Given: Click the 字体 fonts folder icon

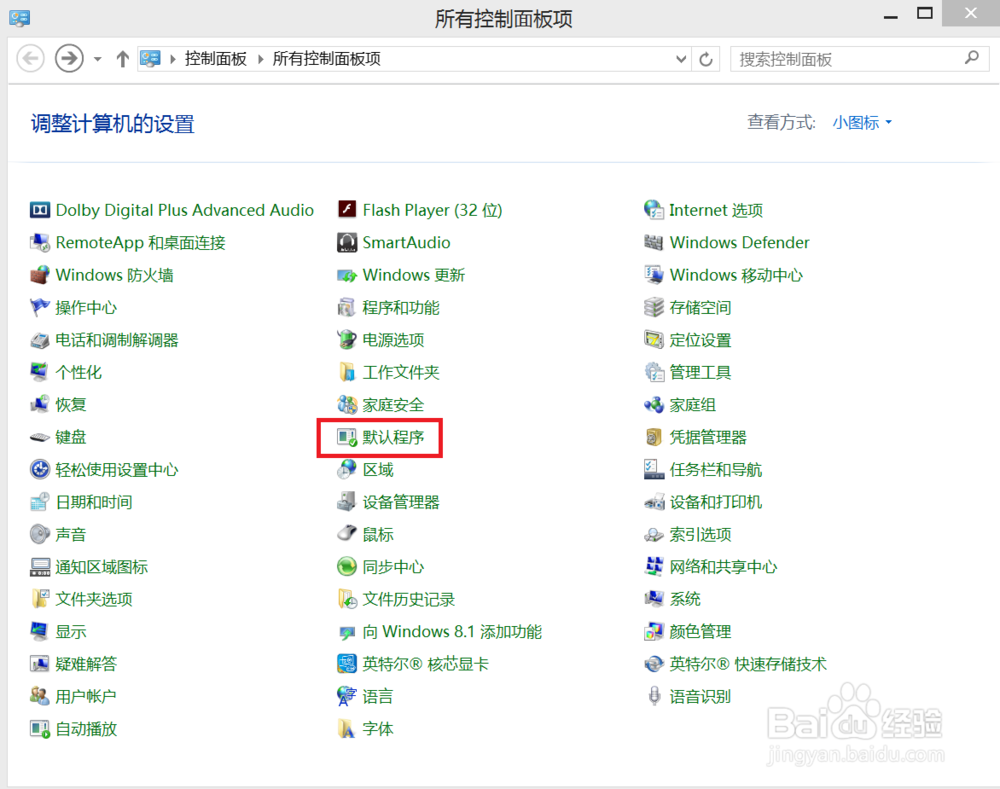Looking at the screenshot, I should tap(346, 729).
